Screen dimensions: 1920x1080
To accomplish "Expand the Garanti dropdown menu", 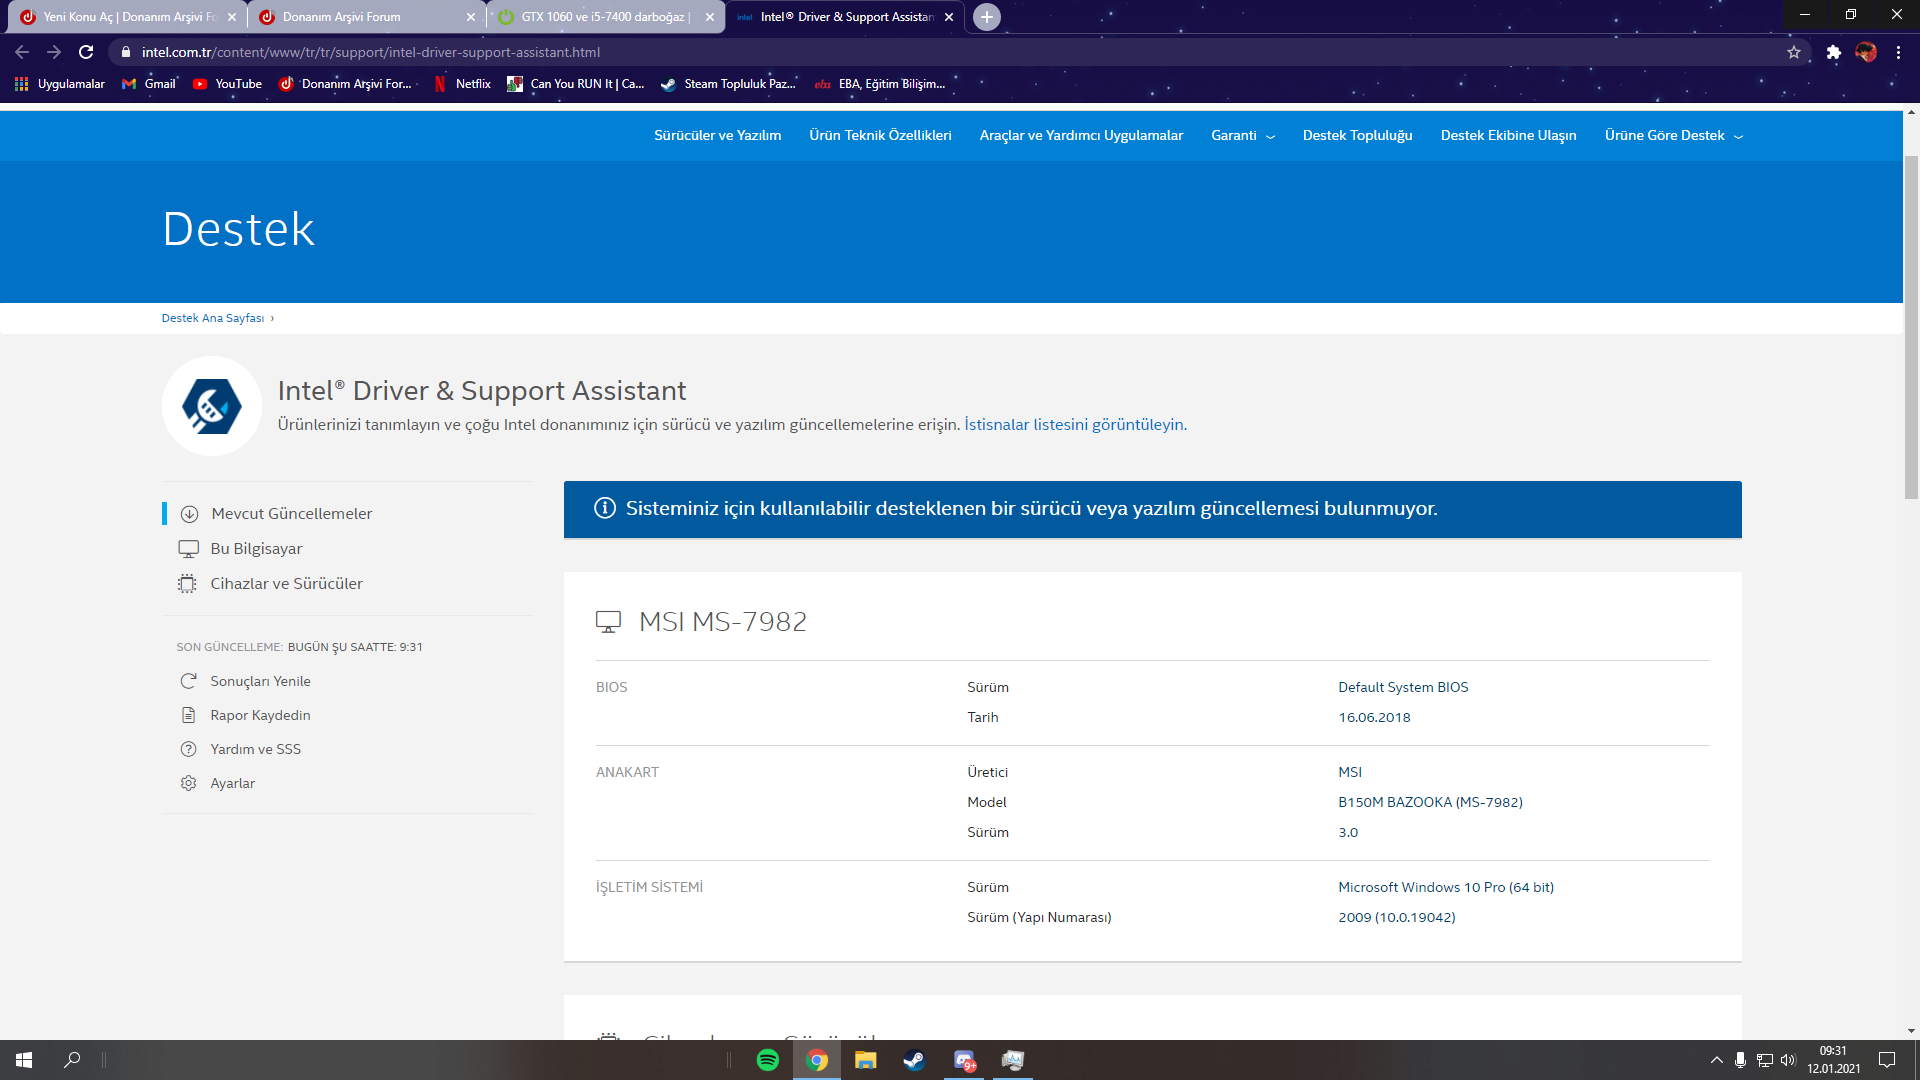I will (x=1242, y=135).
